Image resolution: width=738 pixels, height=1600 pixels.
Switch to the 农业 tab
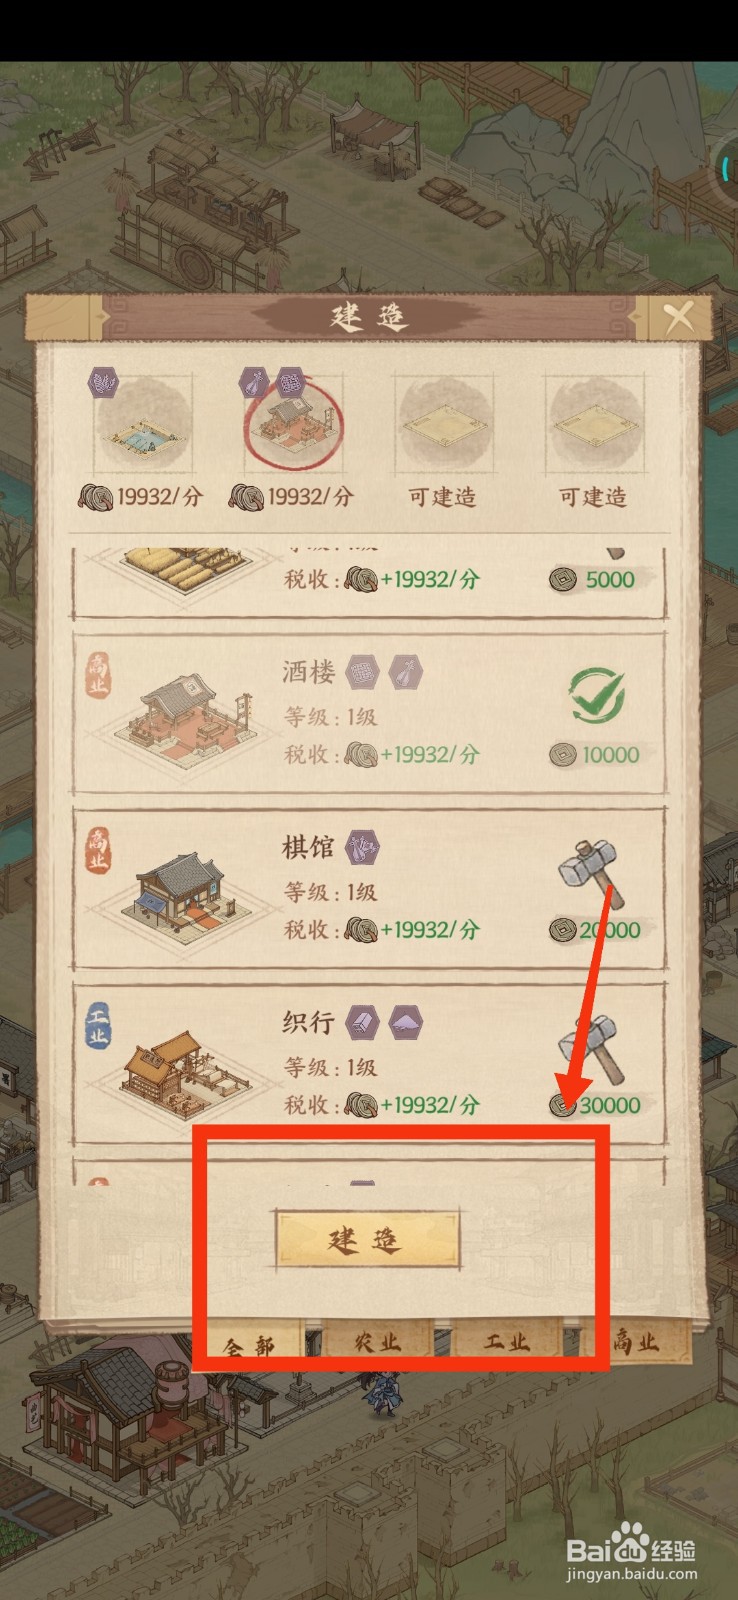point(378,1343)
